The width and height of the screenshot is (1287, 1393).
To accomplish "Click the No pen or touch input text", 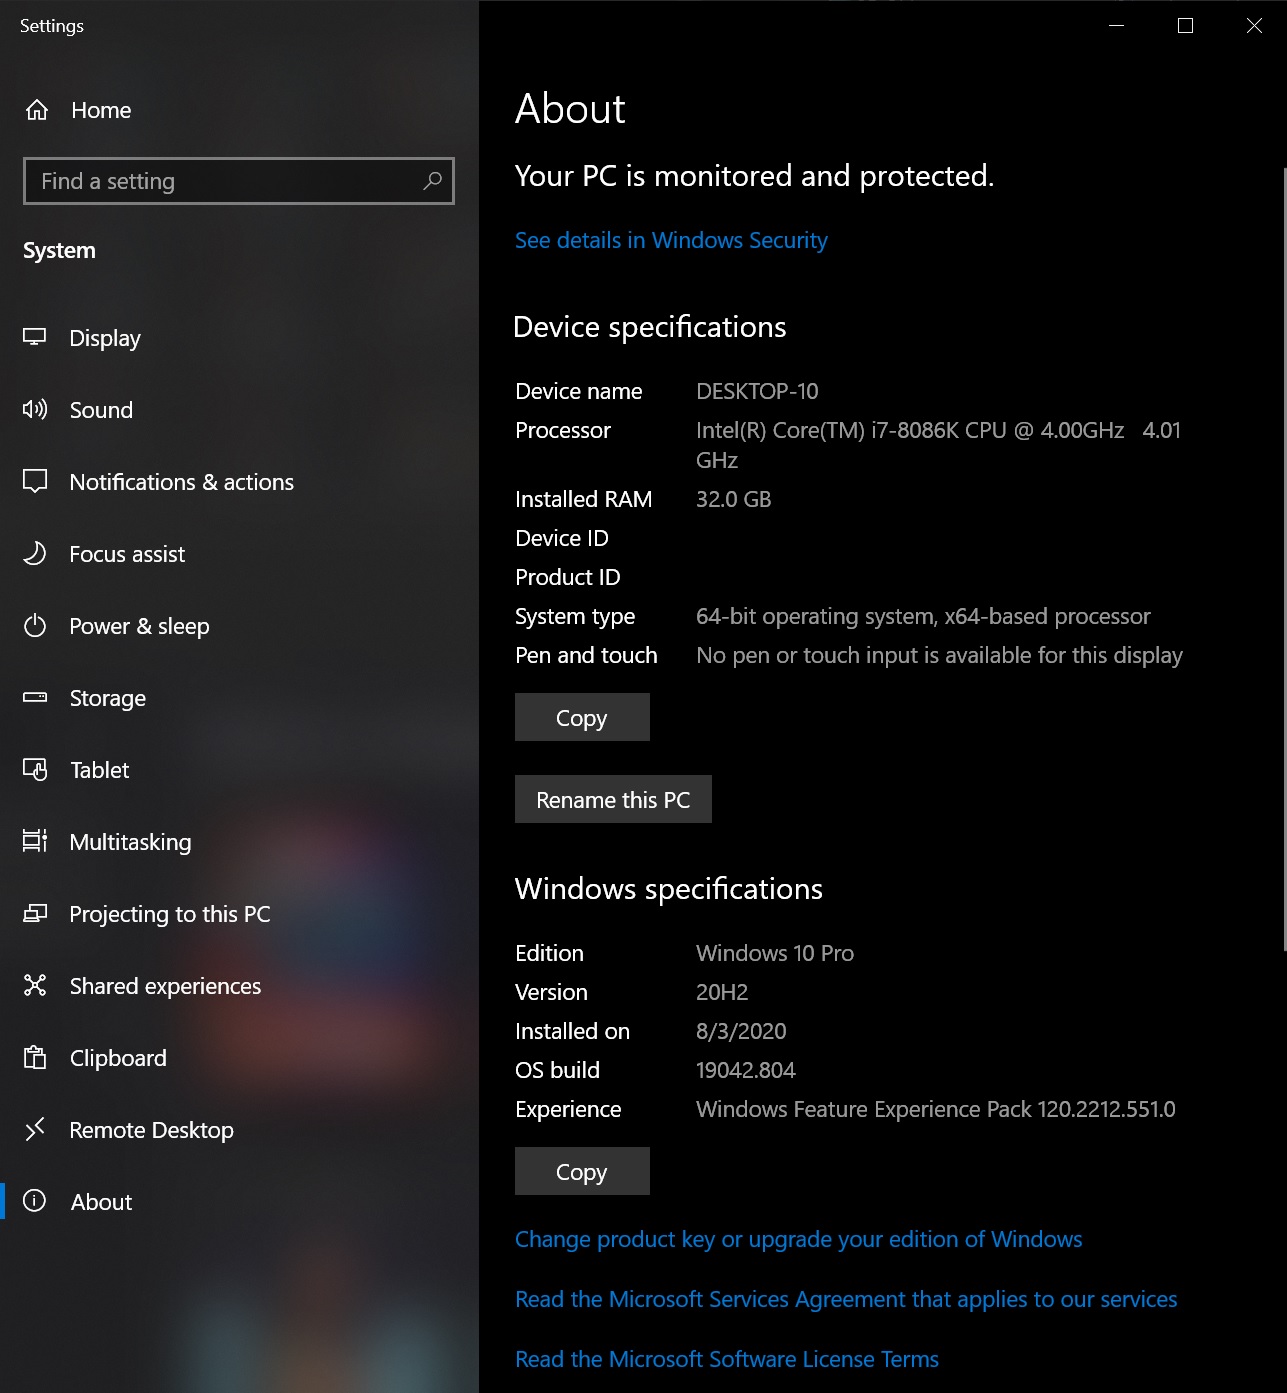I will pos(939,655).
